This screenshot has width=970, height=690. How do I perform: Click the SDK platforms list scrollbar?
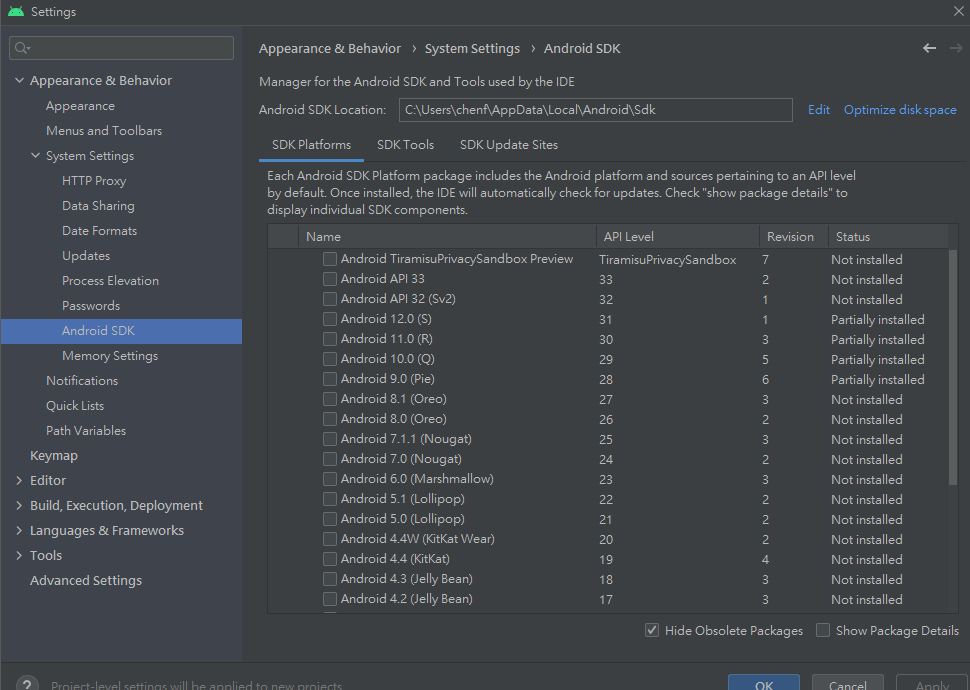click(952, 370)
